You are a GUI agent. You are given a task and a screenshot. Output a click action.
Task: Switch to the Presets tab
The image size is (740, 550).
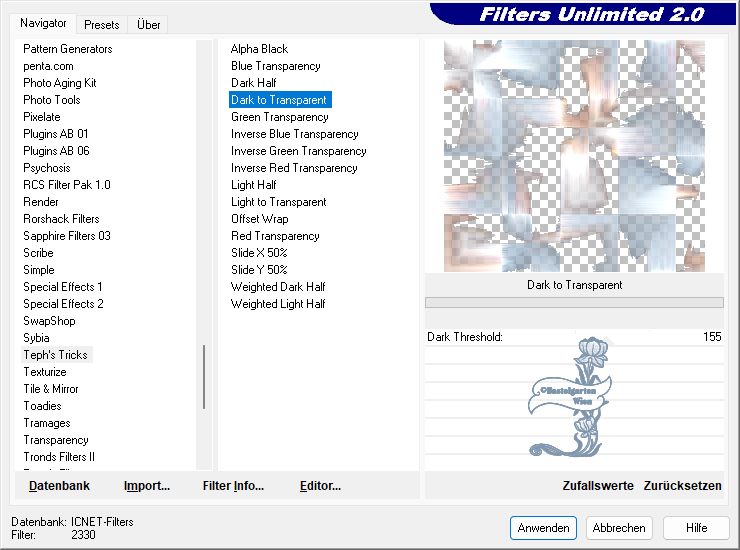[102, 24]
